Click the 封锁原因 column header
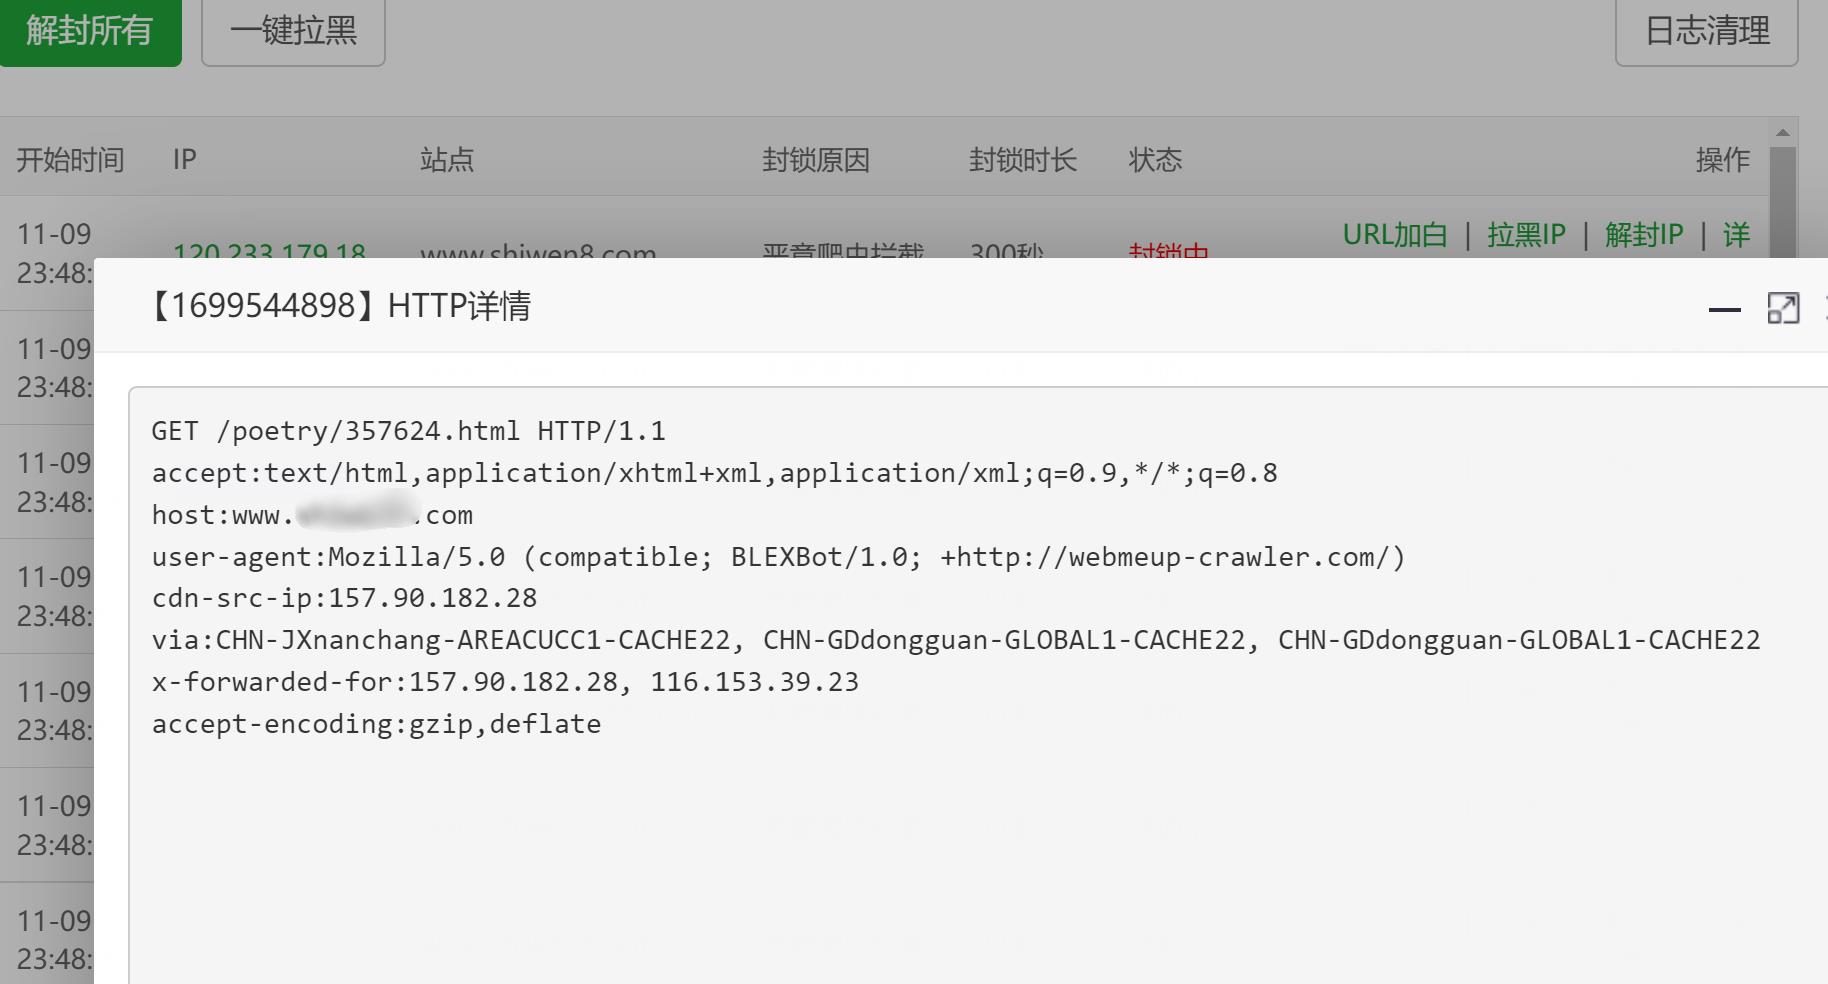 tap(815, 160)
